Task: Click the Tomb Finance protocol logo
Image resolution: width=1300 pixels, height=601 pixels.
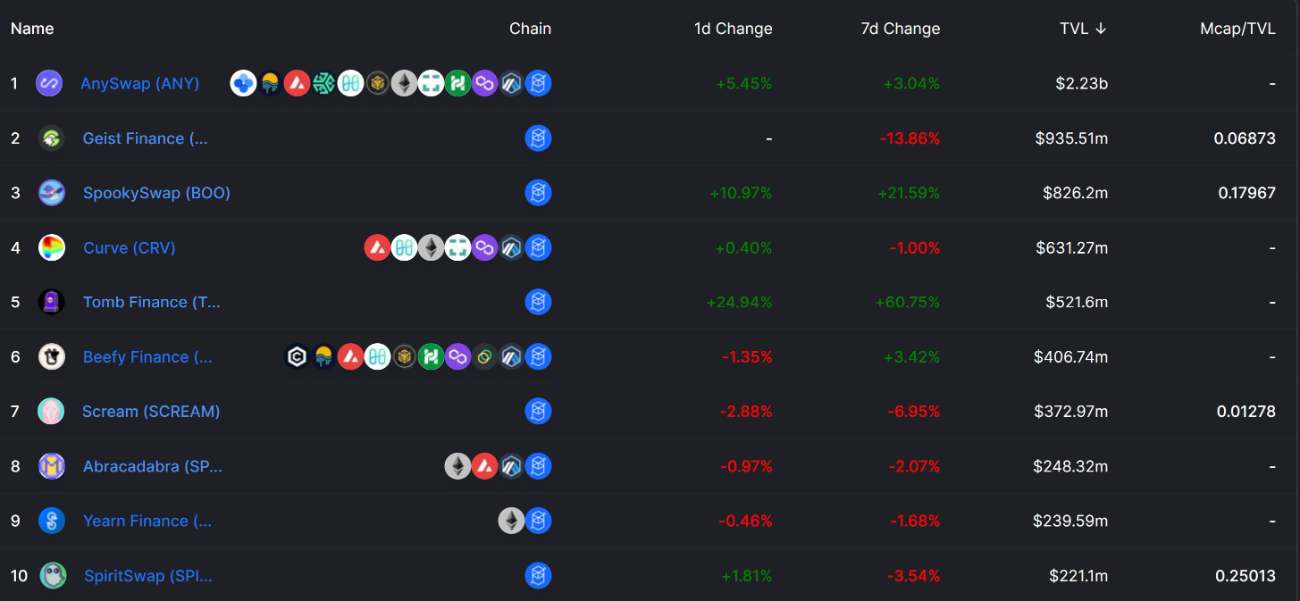Action: tap(52, 302)
